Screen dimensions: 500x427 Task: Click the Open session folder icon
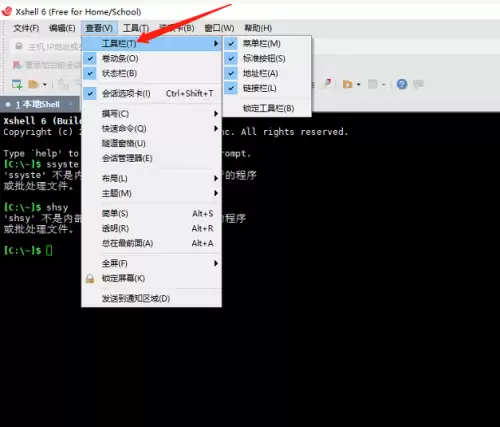point(33,84)
